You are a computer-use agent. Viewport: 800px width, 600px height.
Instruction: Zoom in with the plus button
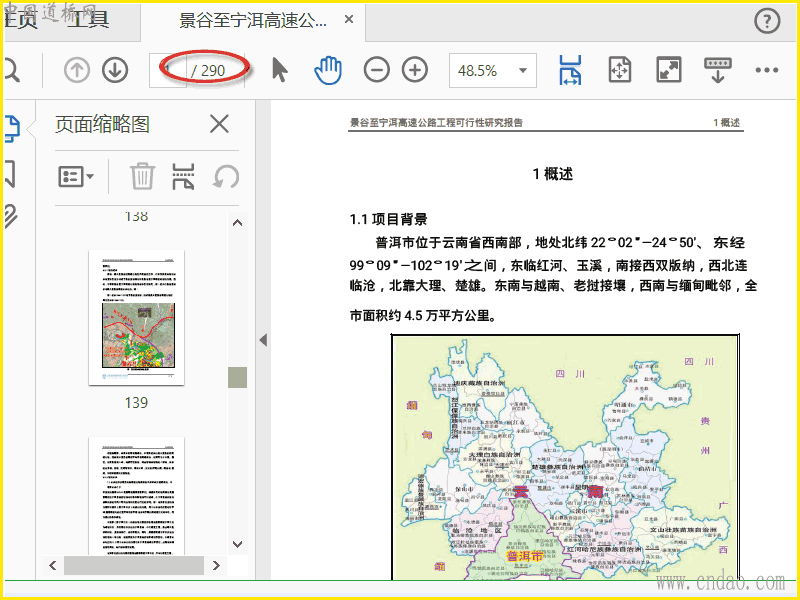click(x=415, y=70)
